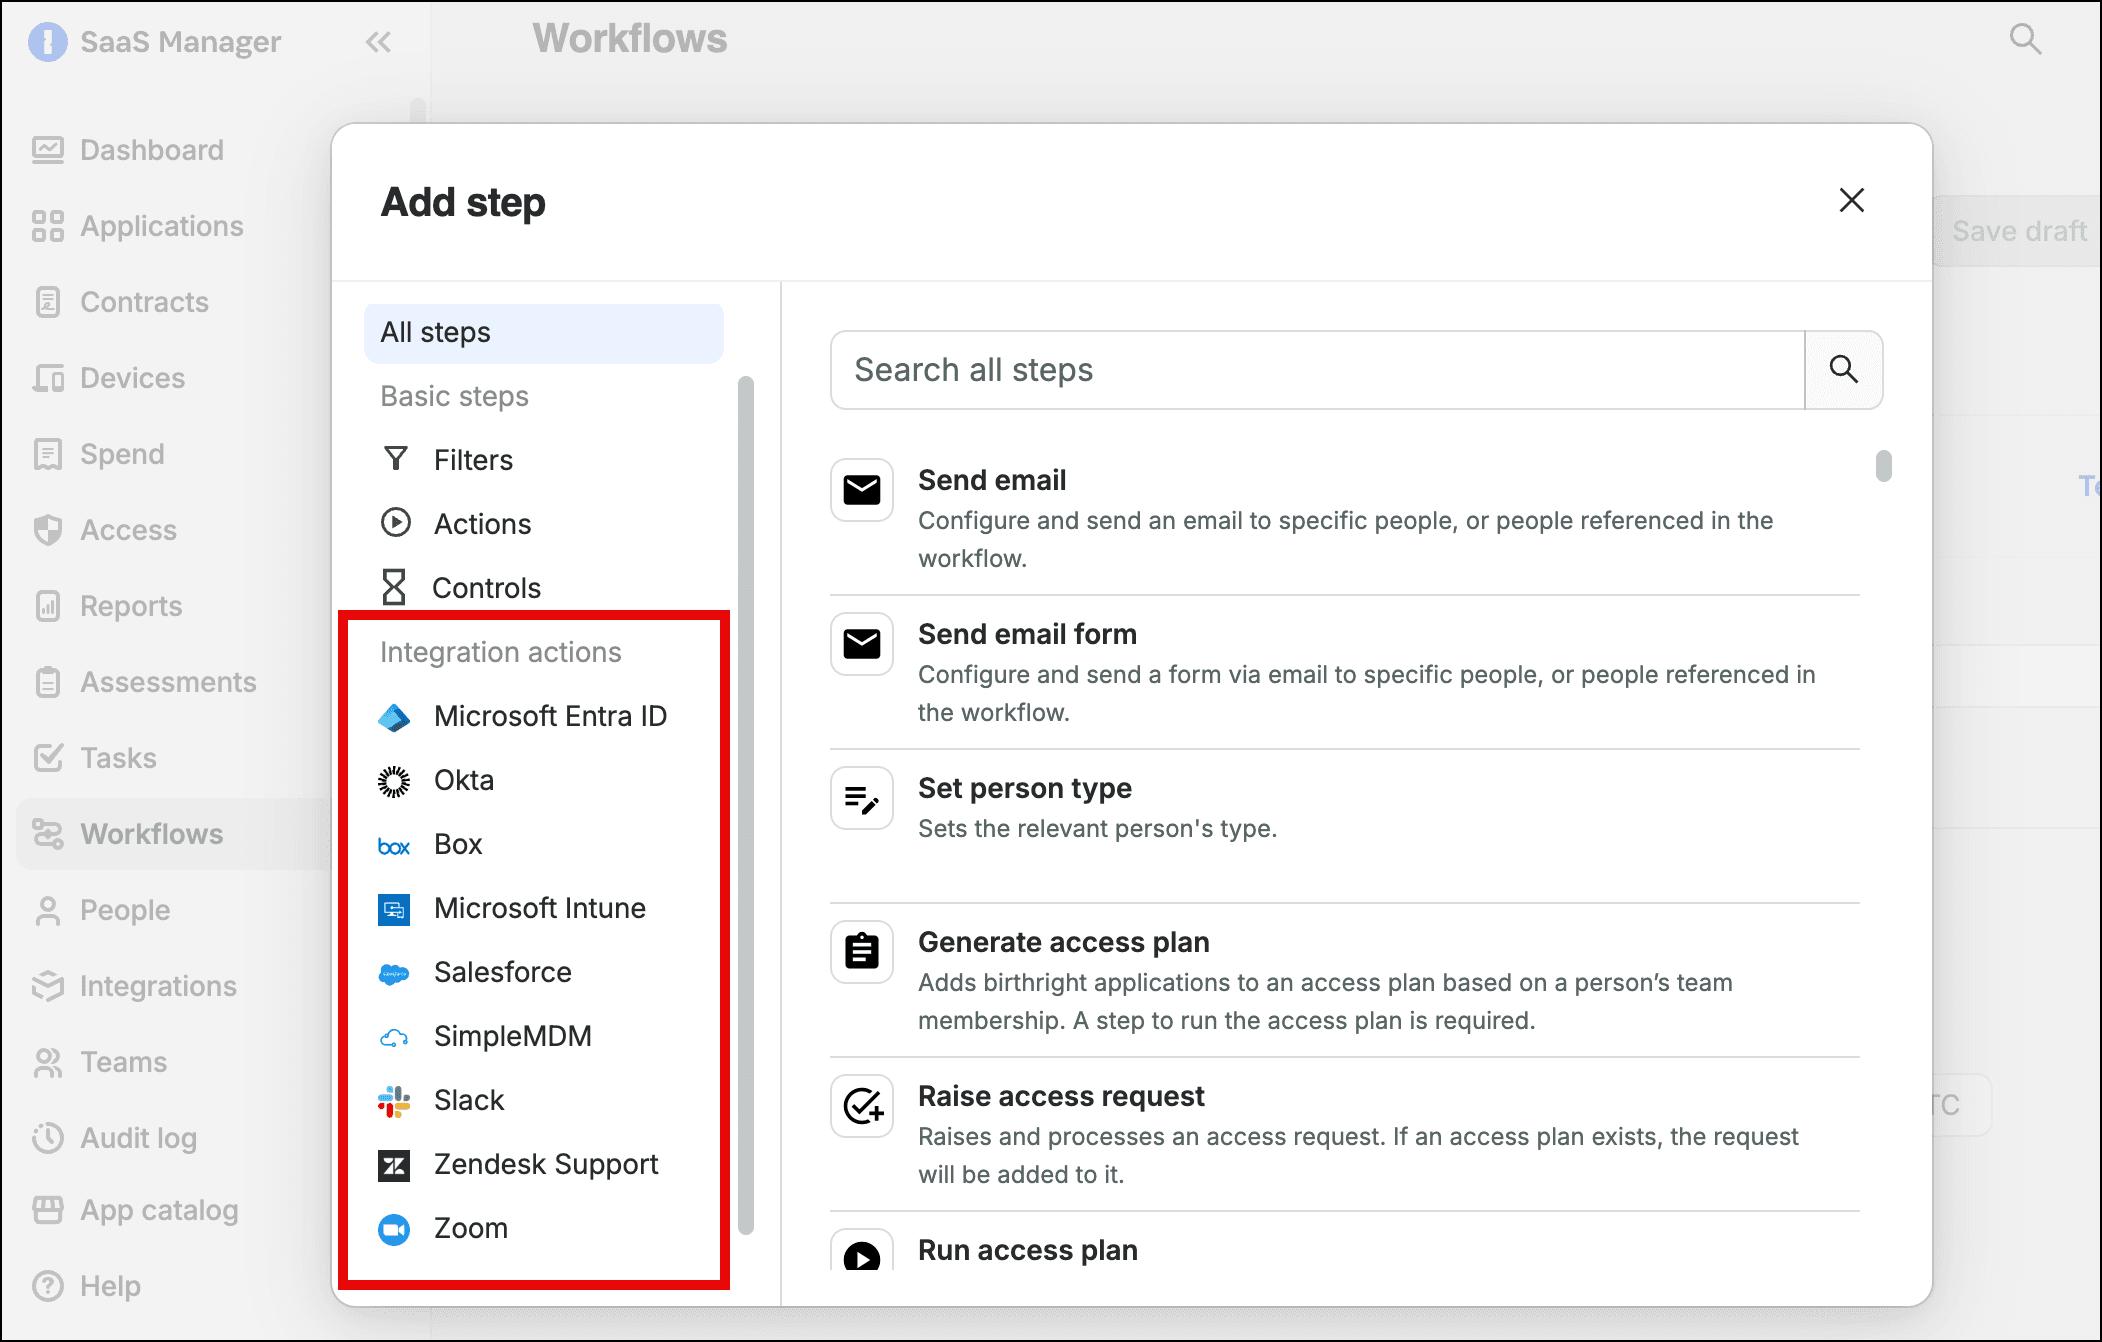Collapse the sidebar with double-chevron icon

pos(378,42)
